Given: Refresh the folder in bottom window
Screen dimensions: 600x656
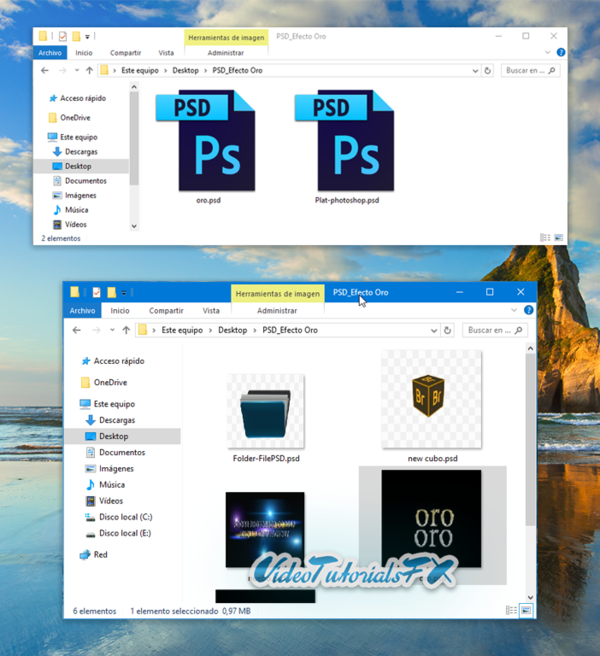Looking at the screenshot, I should [447, 330].
